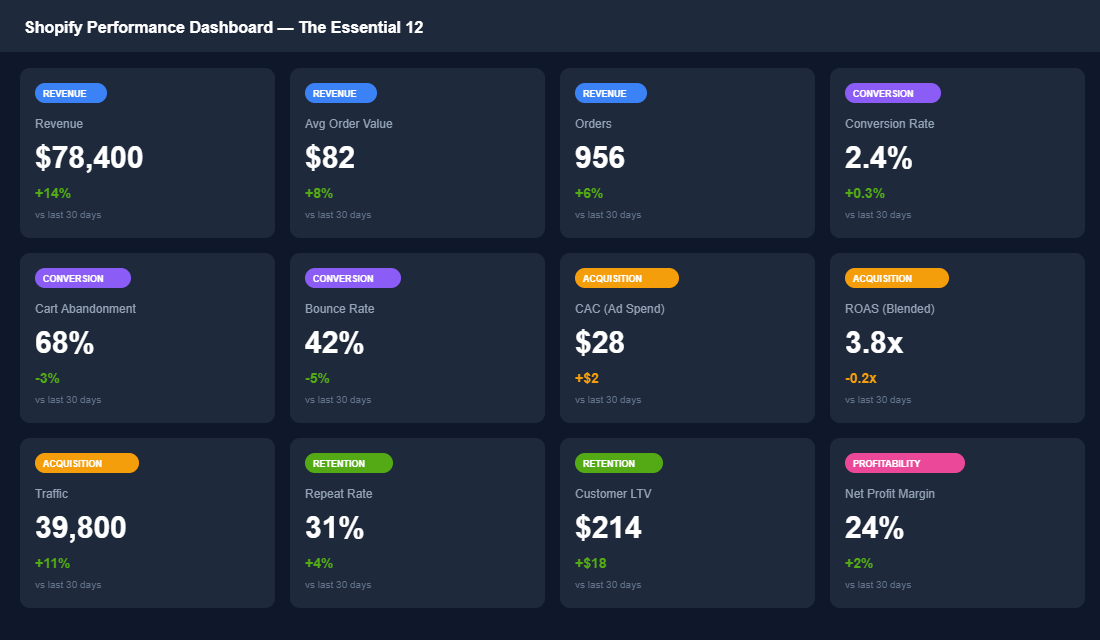Screen dimensions: 1100x640
Task: Click the +14% revenue change
Action: coord(53,193)
